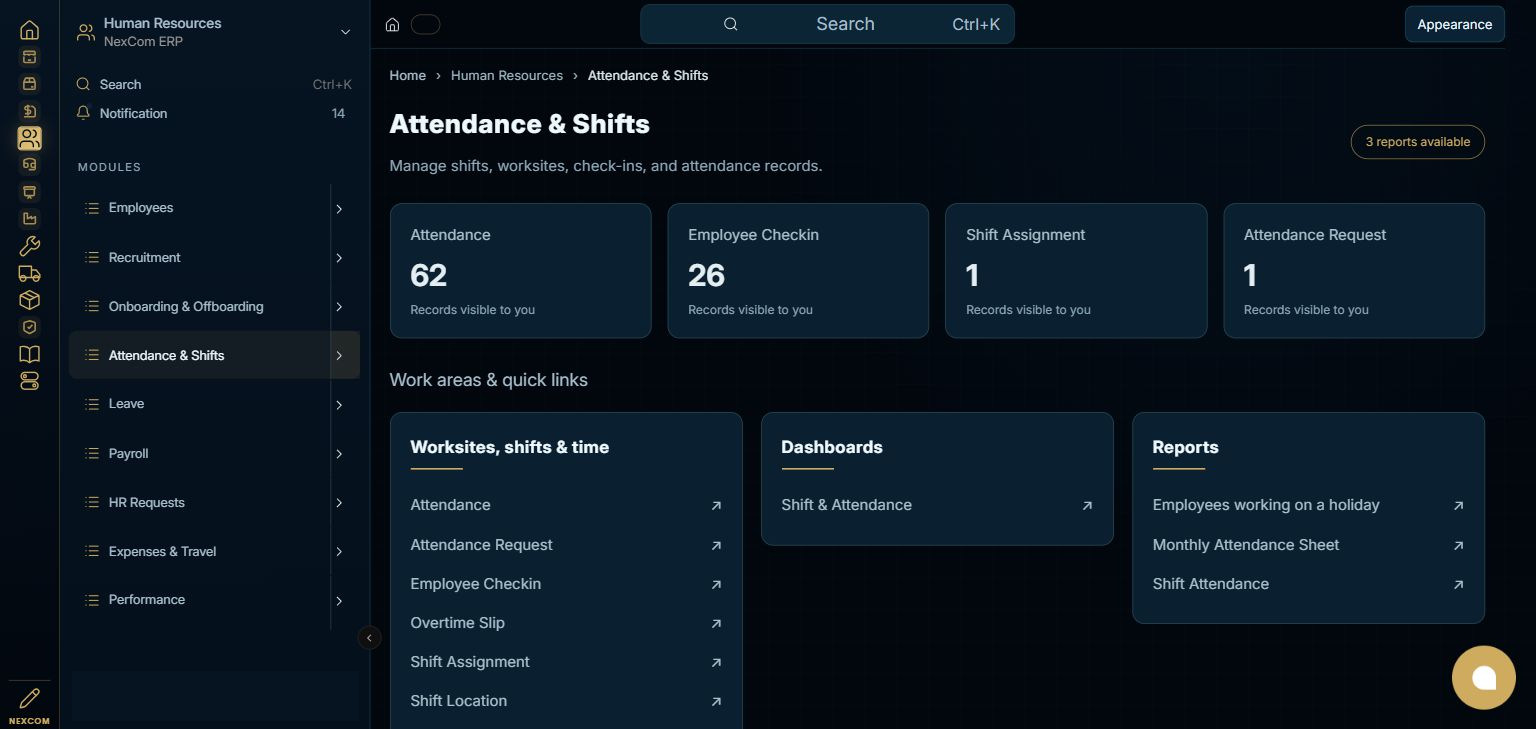Viewport: 1536px width, 729px height.
Task: Expand the Leave module chevron
Action: pyautogui.click(x=339, y=405)
